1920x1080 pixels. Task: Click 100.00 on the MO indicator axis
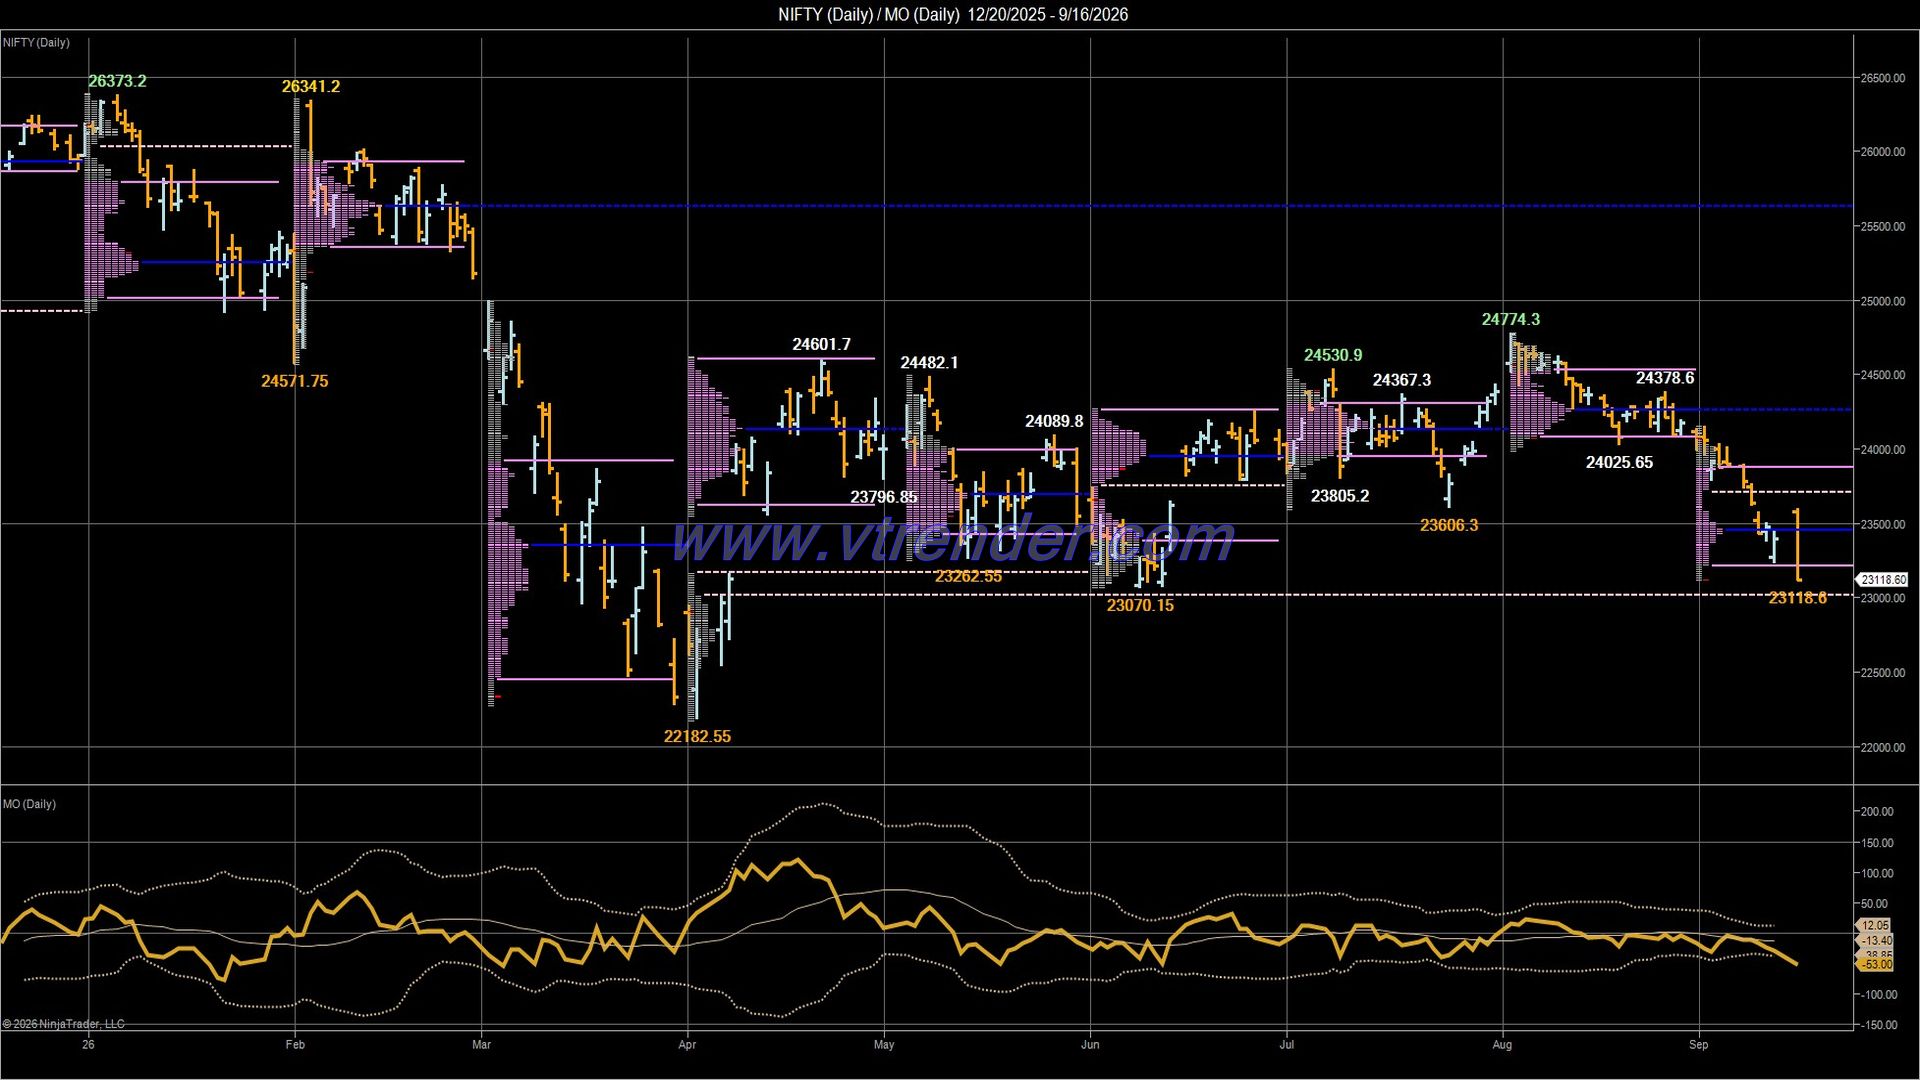click(x=1877, y=873)
